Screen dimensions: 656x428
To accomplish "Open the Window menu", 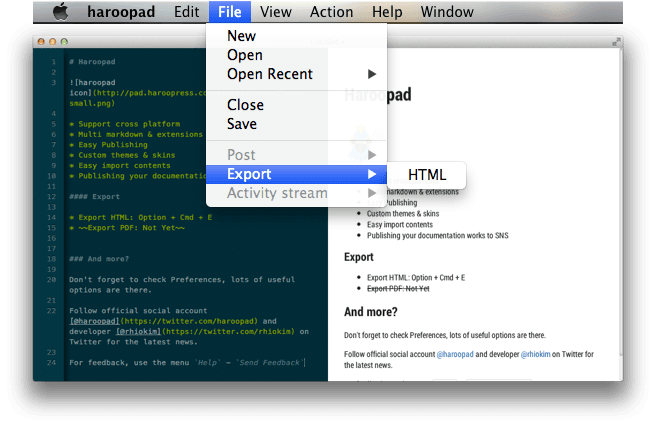I will point(447,12).
